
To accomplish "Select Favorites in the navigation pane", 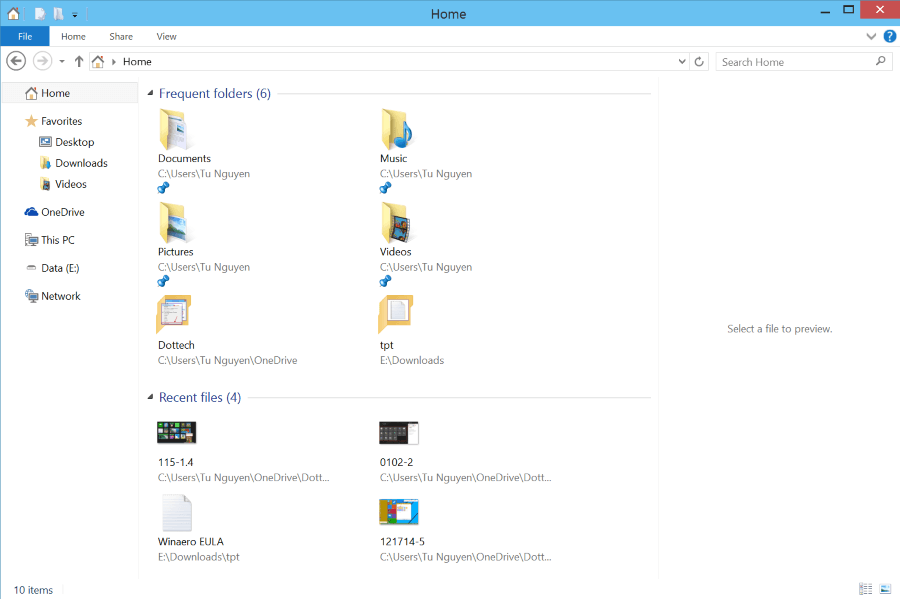I will point(61,121).
